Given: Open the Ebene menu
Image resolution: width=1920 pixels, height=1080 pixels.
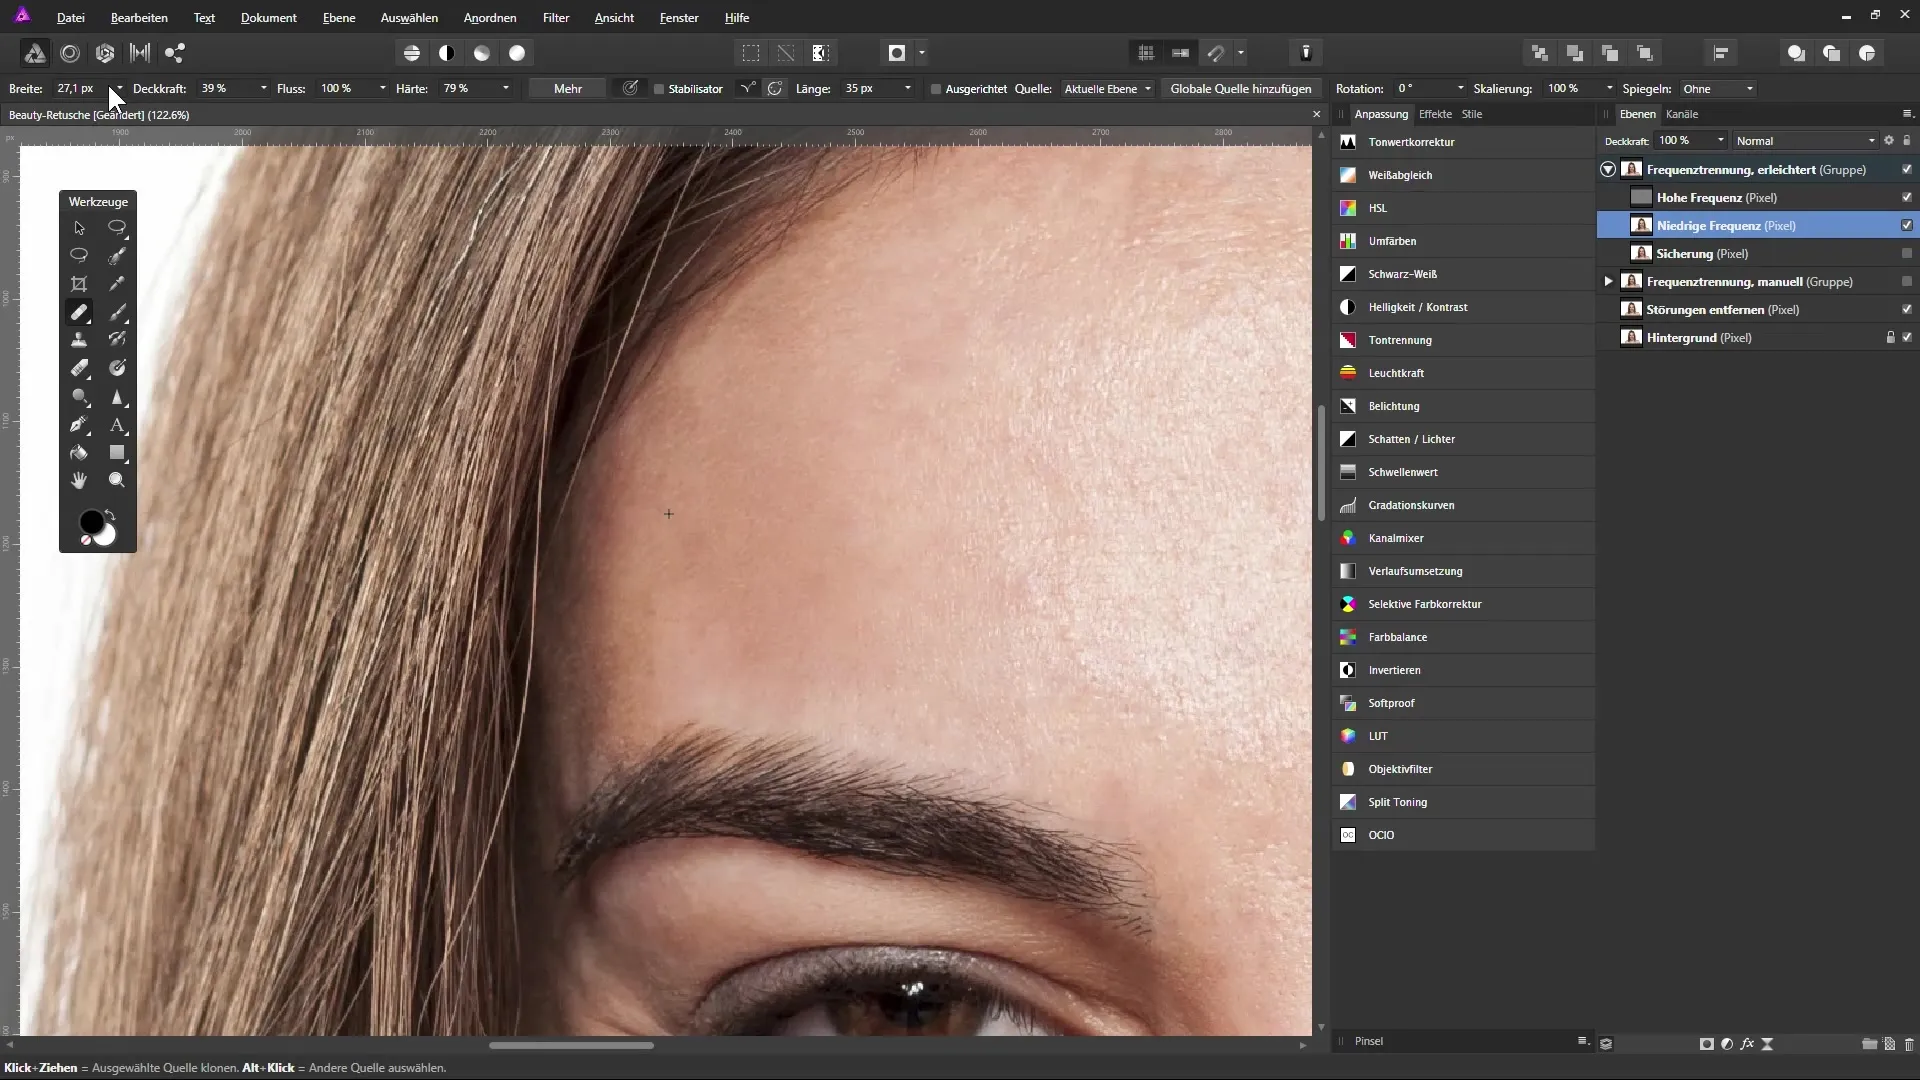Looking at the screenshot, I should coord(339,18).
